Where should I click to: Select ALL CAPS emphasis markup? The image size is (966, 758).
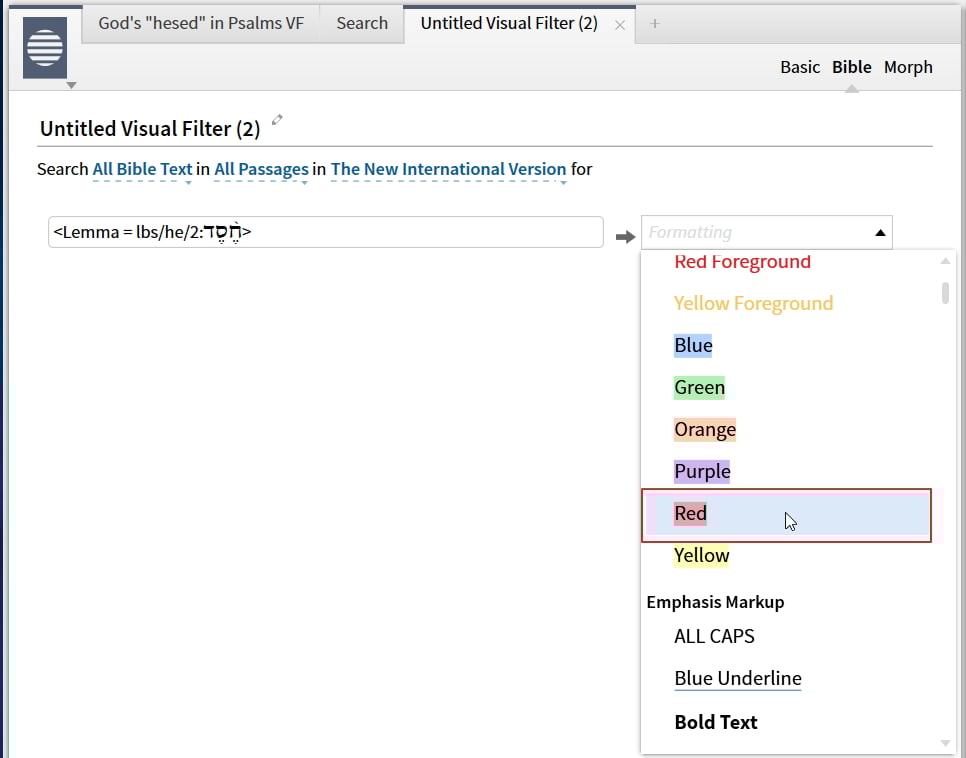714,636
